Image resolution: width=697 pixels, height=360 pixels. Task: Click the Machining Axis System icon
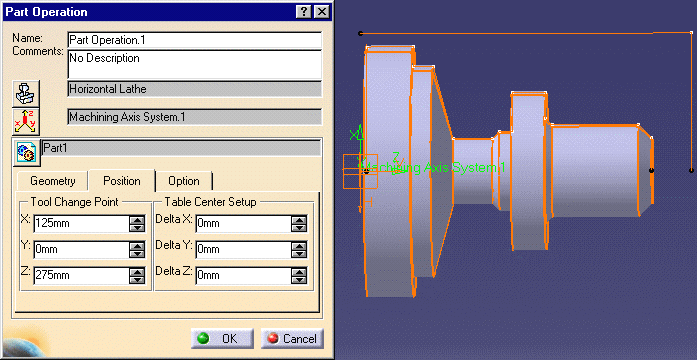point(26,121)
